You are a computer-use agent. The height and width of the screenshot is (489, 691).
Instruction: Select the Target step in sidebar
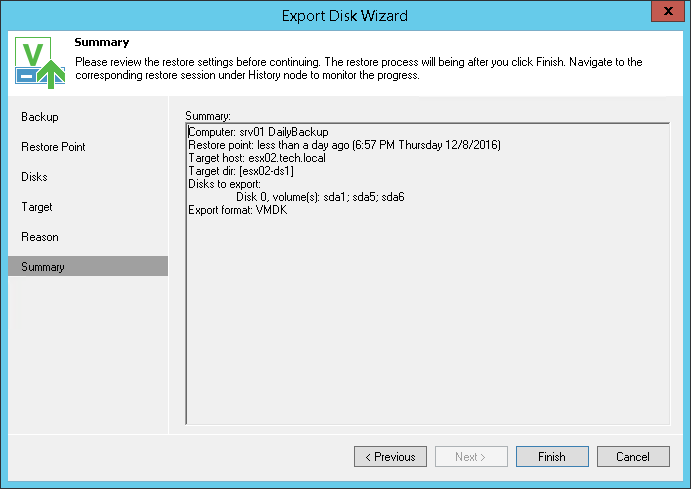tap(37, 207)
